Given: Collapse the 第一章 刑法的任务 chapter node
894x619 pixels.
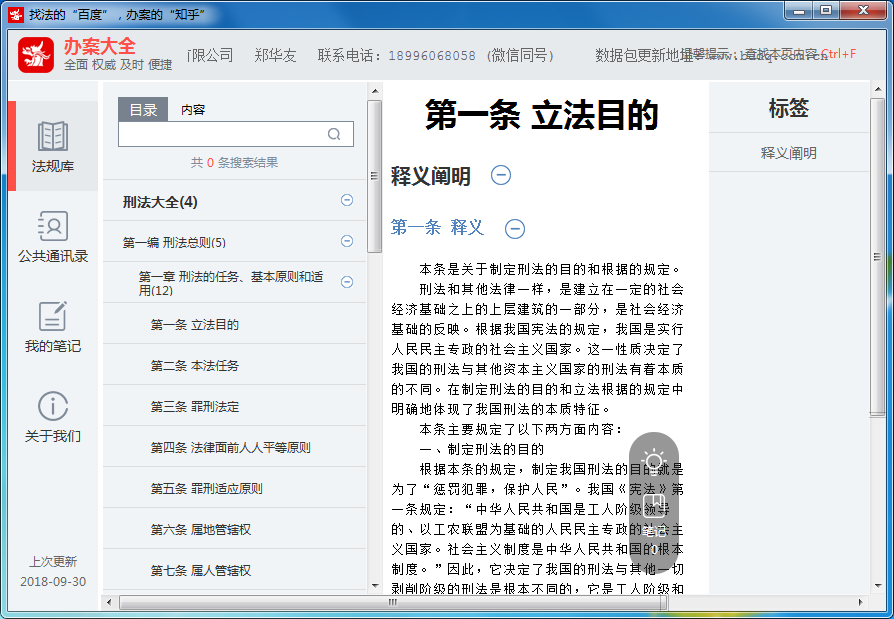Looking at the screenshot, I should (x=347, y=282).
